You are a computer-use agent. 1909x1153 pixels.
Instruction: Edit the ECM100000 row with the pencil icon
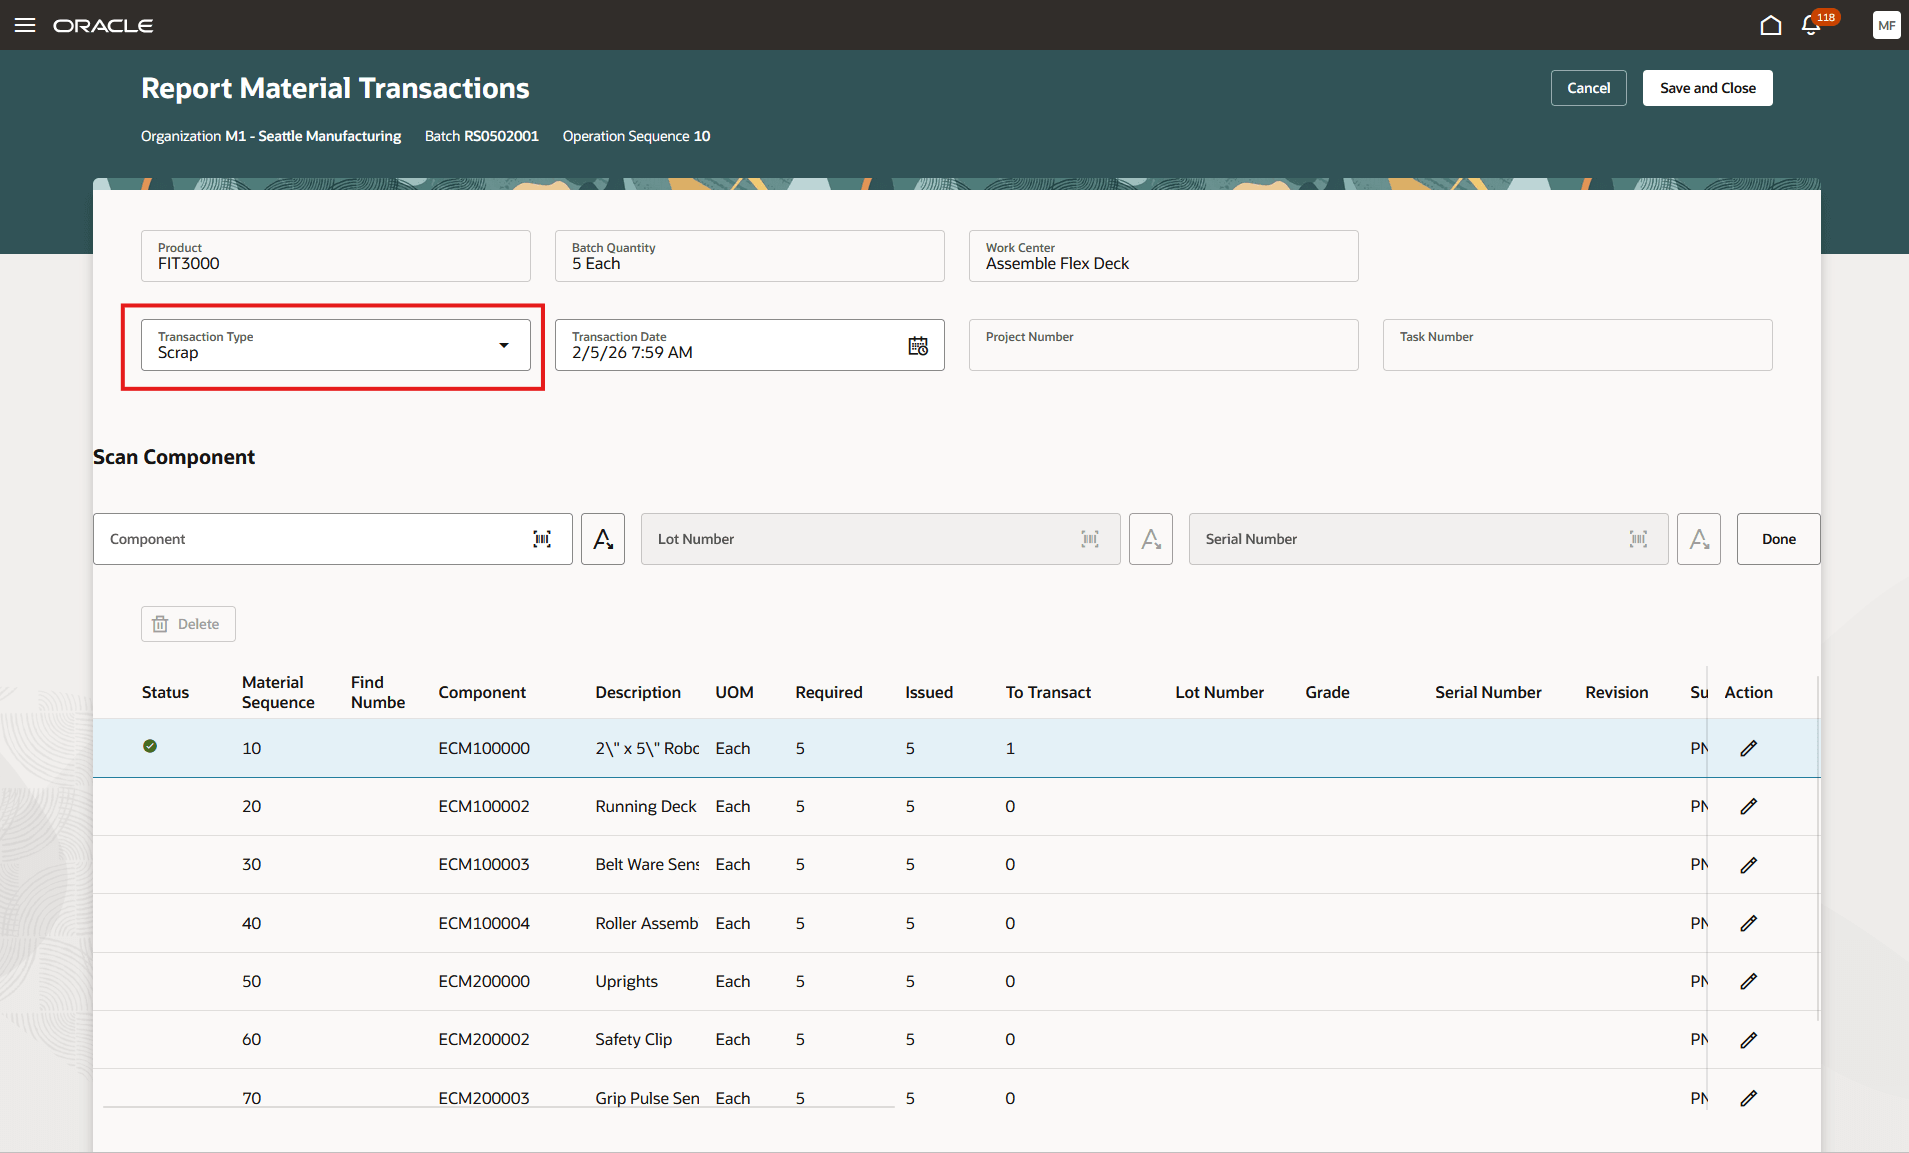pyautogui.click(x=1749, y=747)
